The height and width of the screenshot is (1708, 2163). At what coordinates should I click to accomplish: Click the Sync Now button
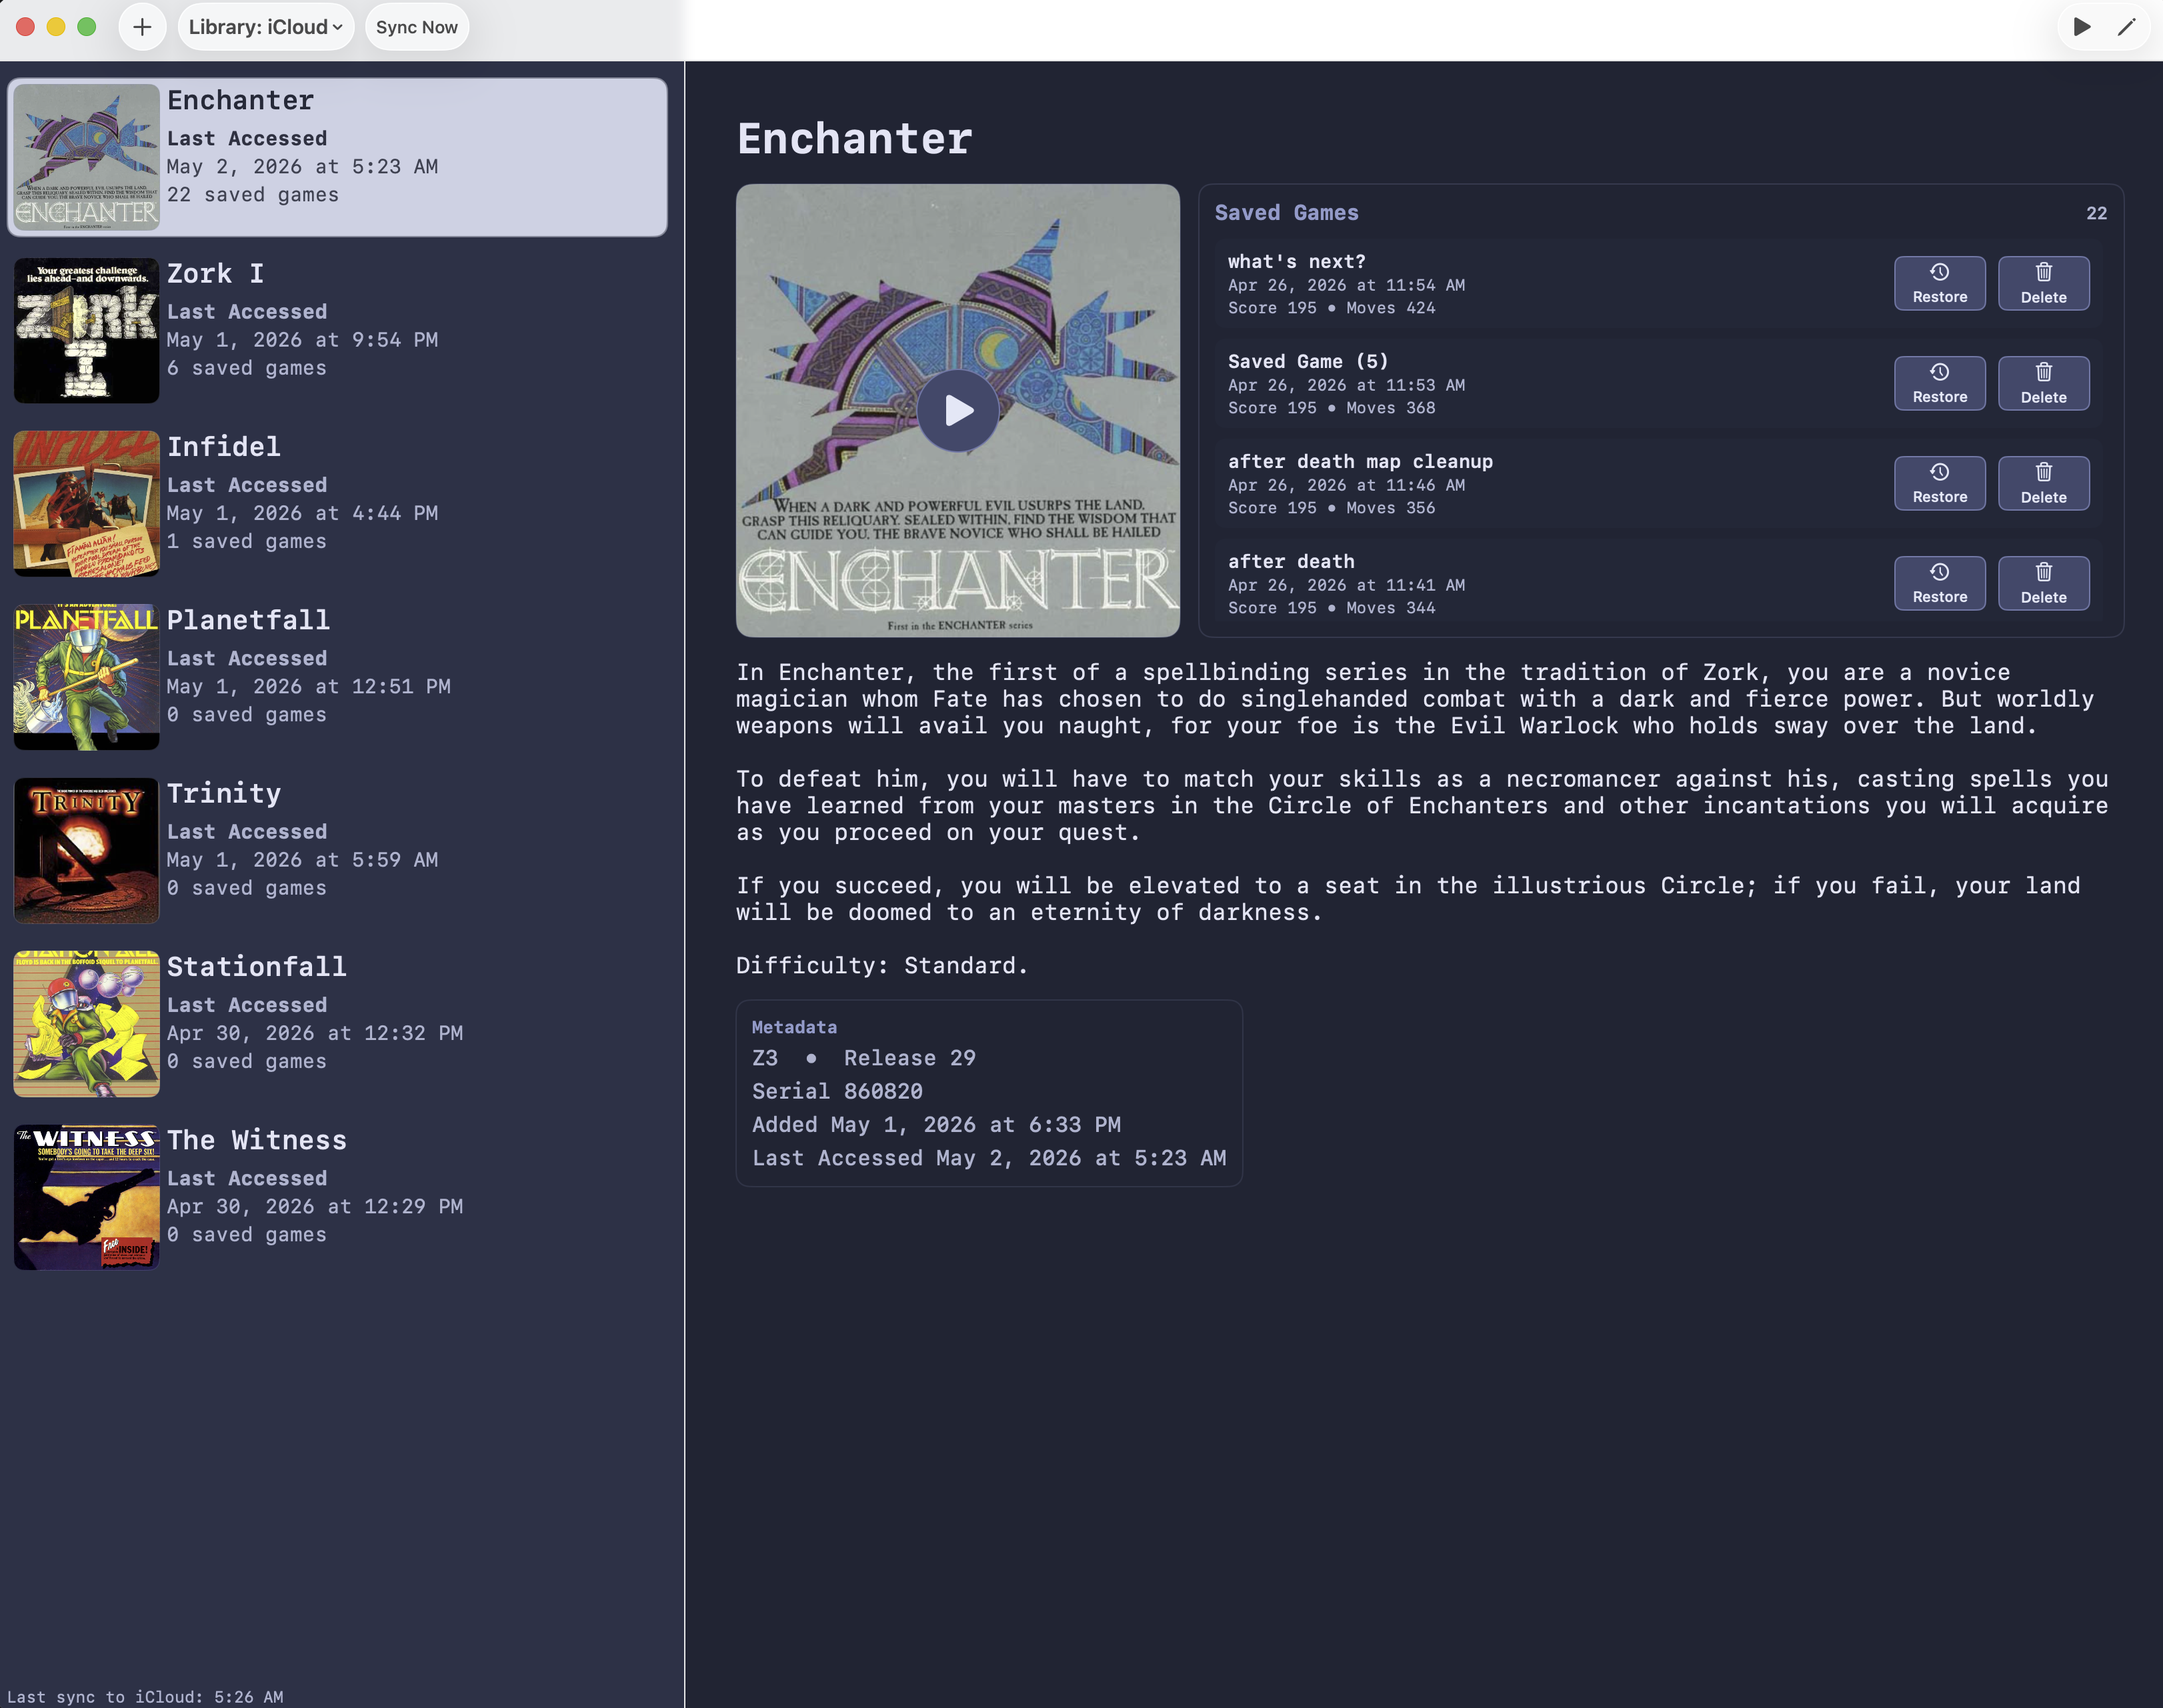[x=417, y=27]
